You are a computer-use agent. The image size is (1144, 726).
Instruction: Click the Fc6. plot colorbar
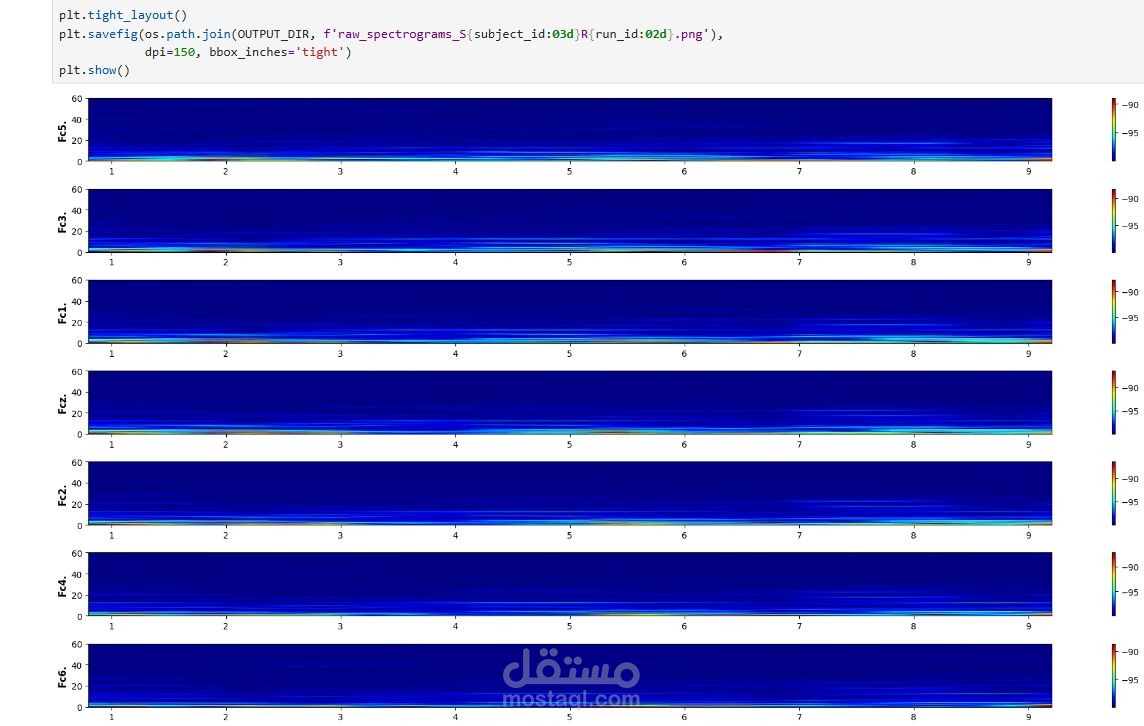point(1114,676)
